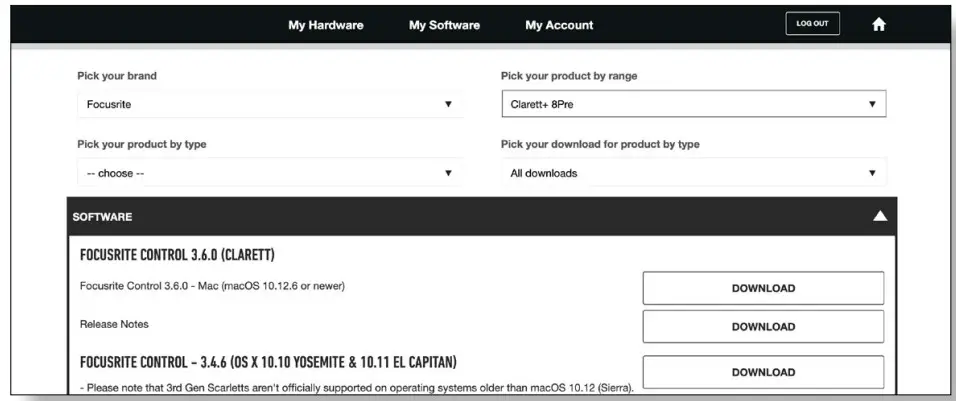The image size is (956, 401).
Task: Open the My Hardware menu
Action: click(x=326, y=25)
